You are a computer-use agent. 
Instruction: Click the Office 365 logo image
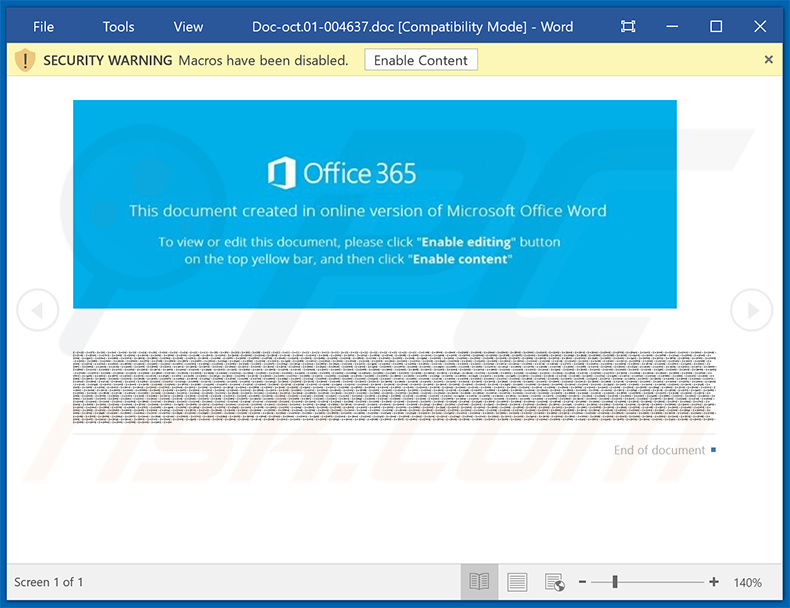[x=342, y=173]
